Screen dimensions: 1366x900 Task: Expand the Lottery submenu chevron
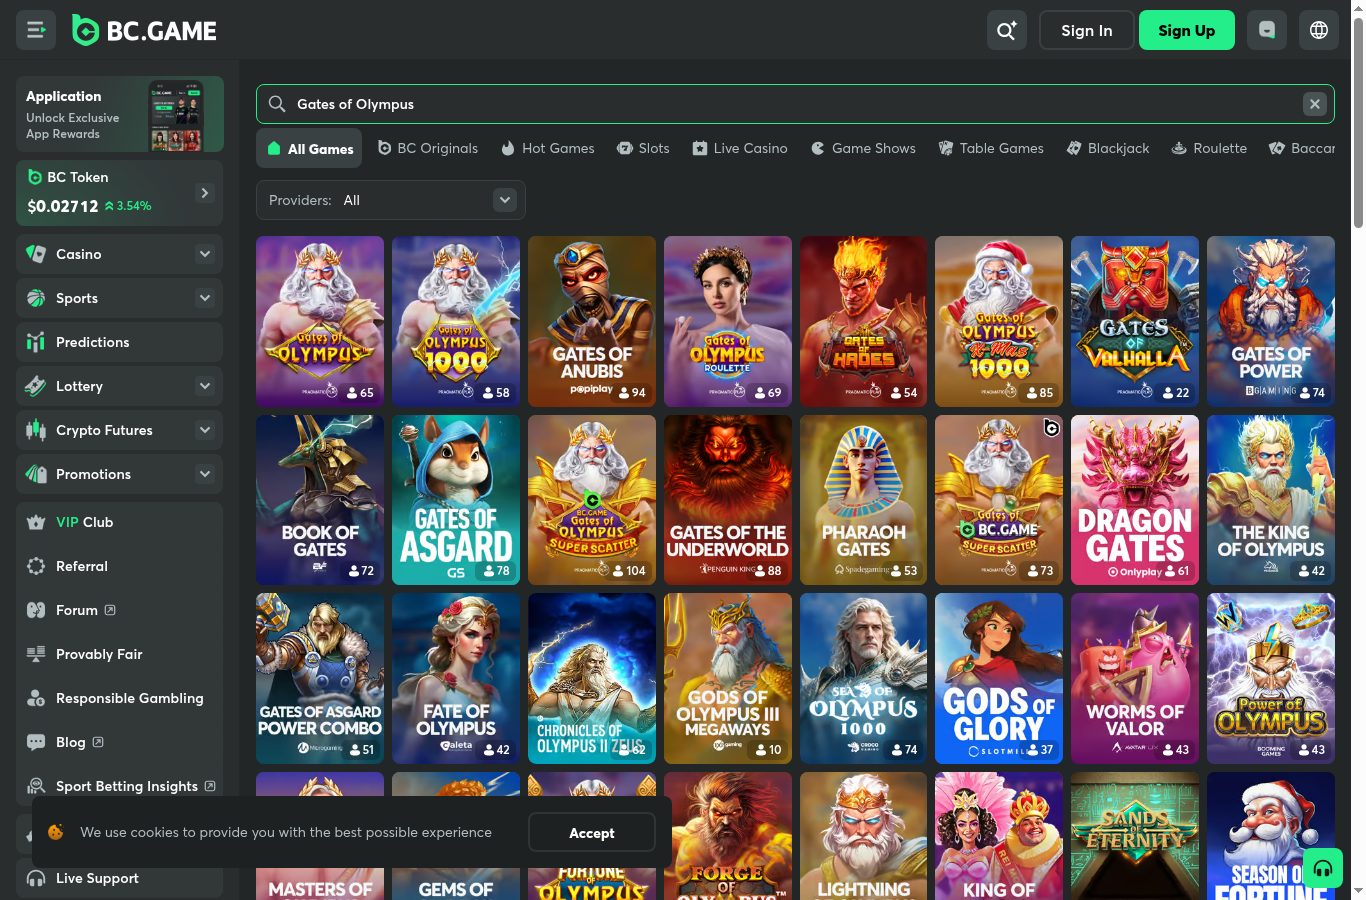pyautogui.click(x=205, y=386)
